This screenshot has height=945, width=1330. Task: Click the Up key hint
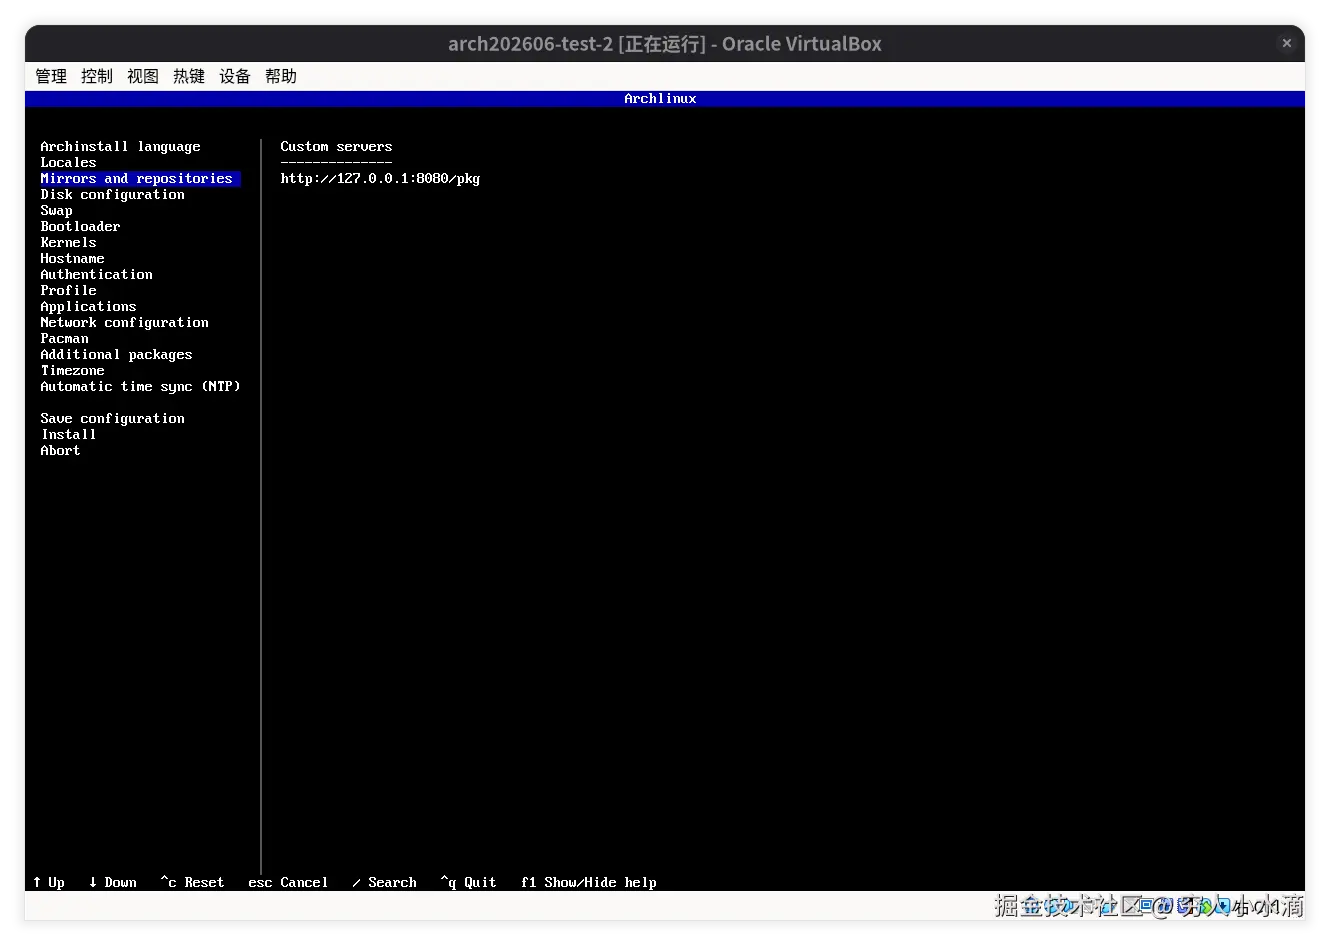(x=48, y=883)
